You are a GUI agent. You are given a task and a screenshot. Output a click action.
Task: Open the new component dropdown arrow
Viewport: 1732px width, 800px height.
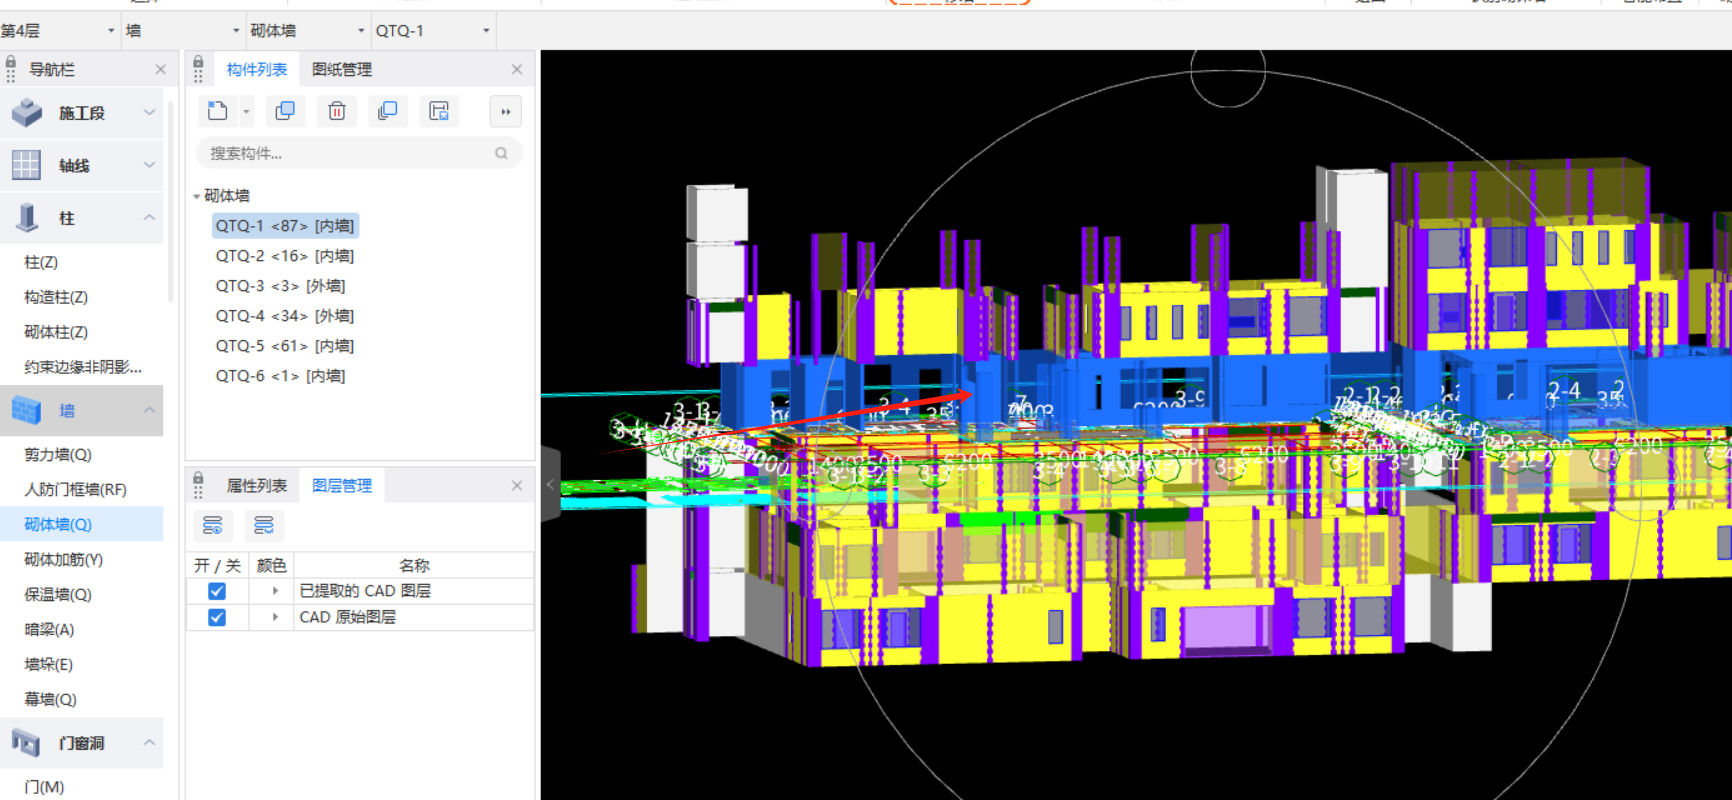click(246, 112)
